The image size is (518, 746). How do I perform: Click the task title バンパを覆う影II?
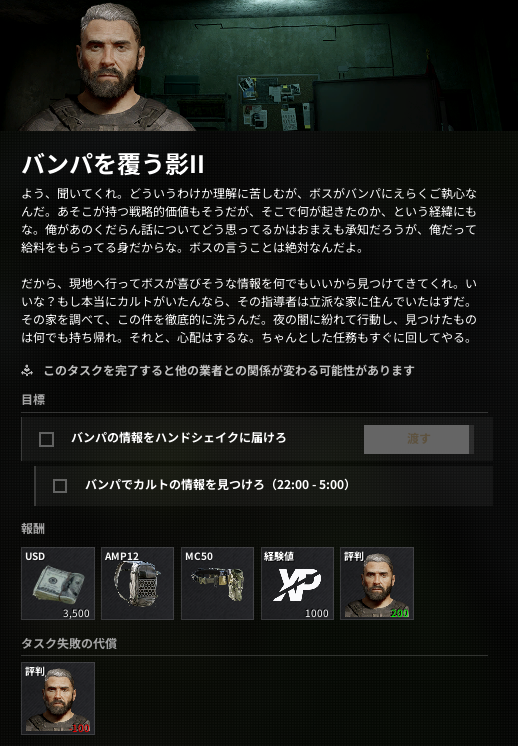tap(113, 164)
